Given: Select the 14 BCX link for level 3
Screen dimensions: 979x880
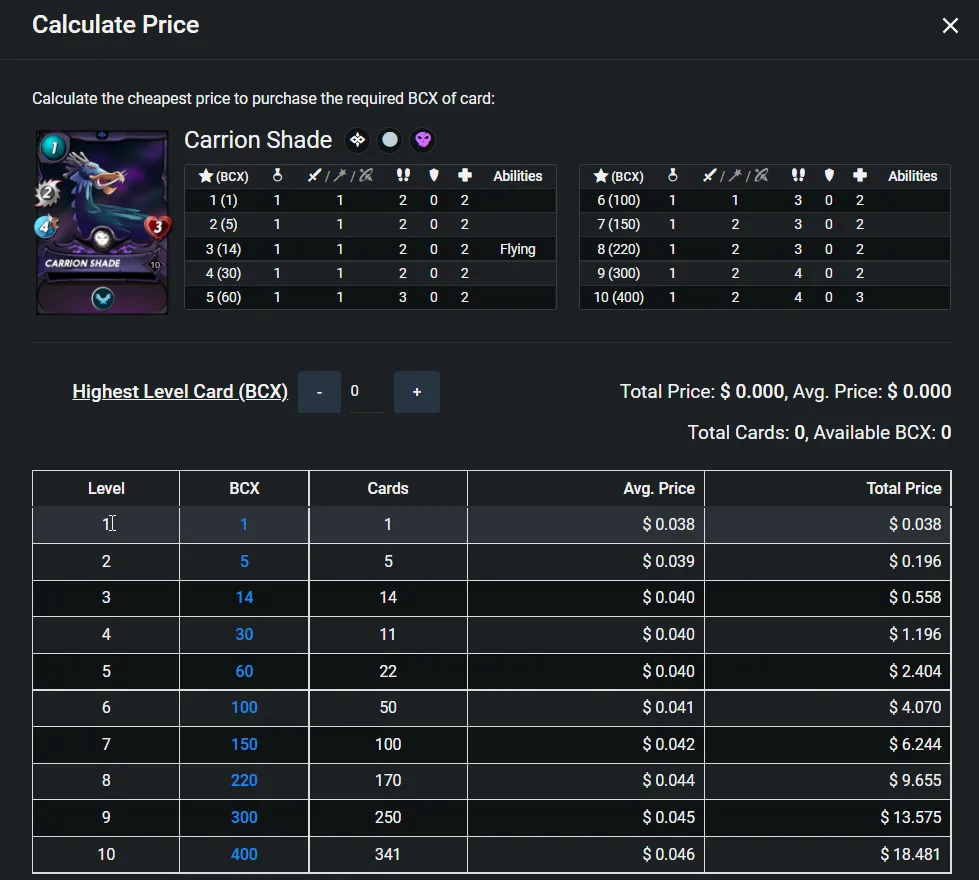Looking at the screenshot, I should pyautogui.click(x=244, y=597).
